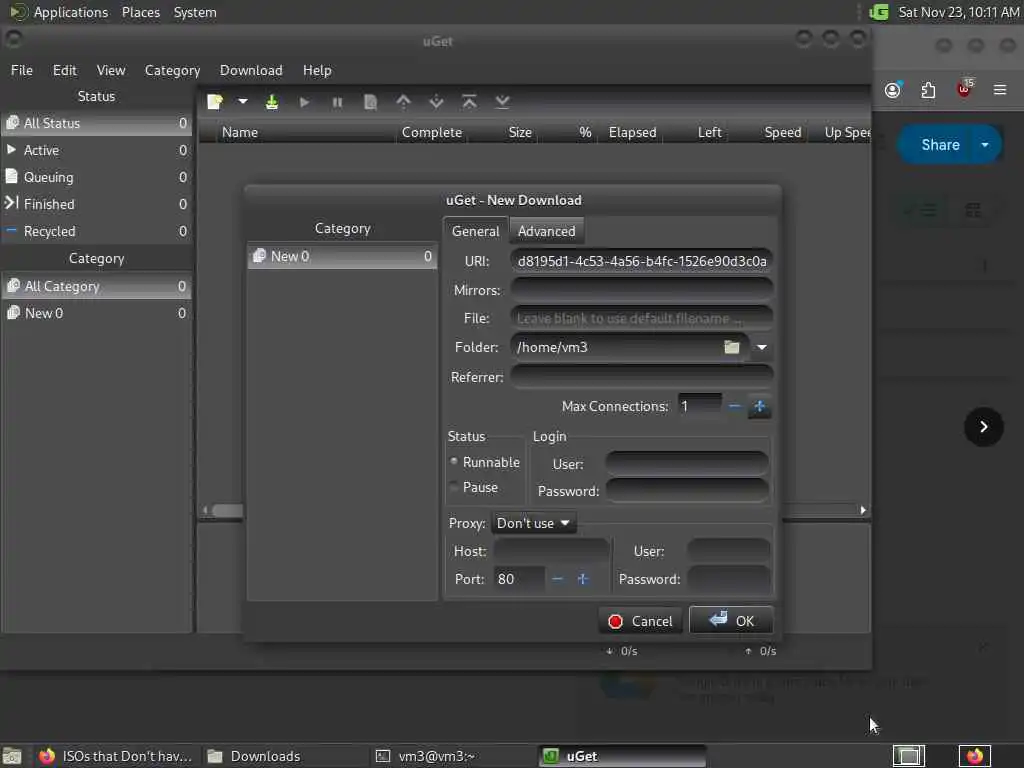Click the Elapsed column header
The image size is (1024, 768).
pos(632,133)
